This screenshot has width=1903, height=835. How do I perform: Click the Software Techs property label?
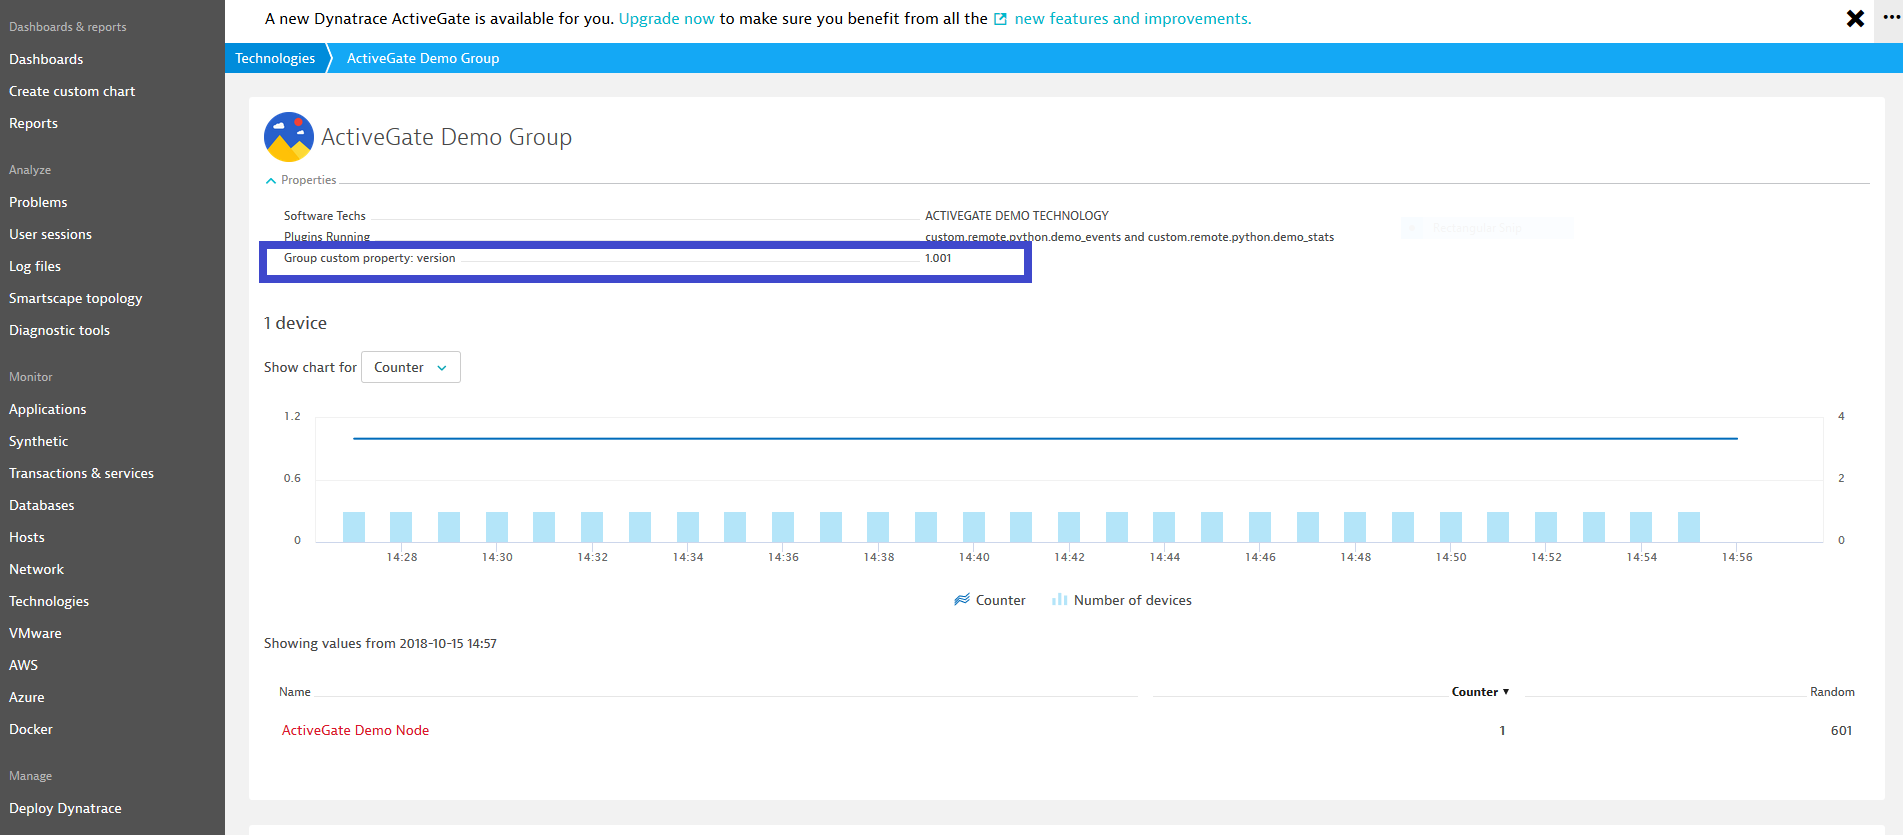[324, 216]
